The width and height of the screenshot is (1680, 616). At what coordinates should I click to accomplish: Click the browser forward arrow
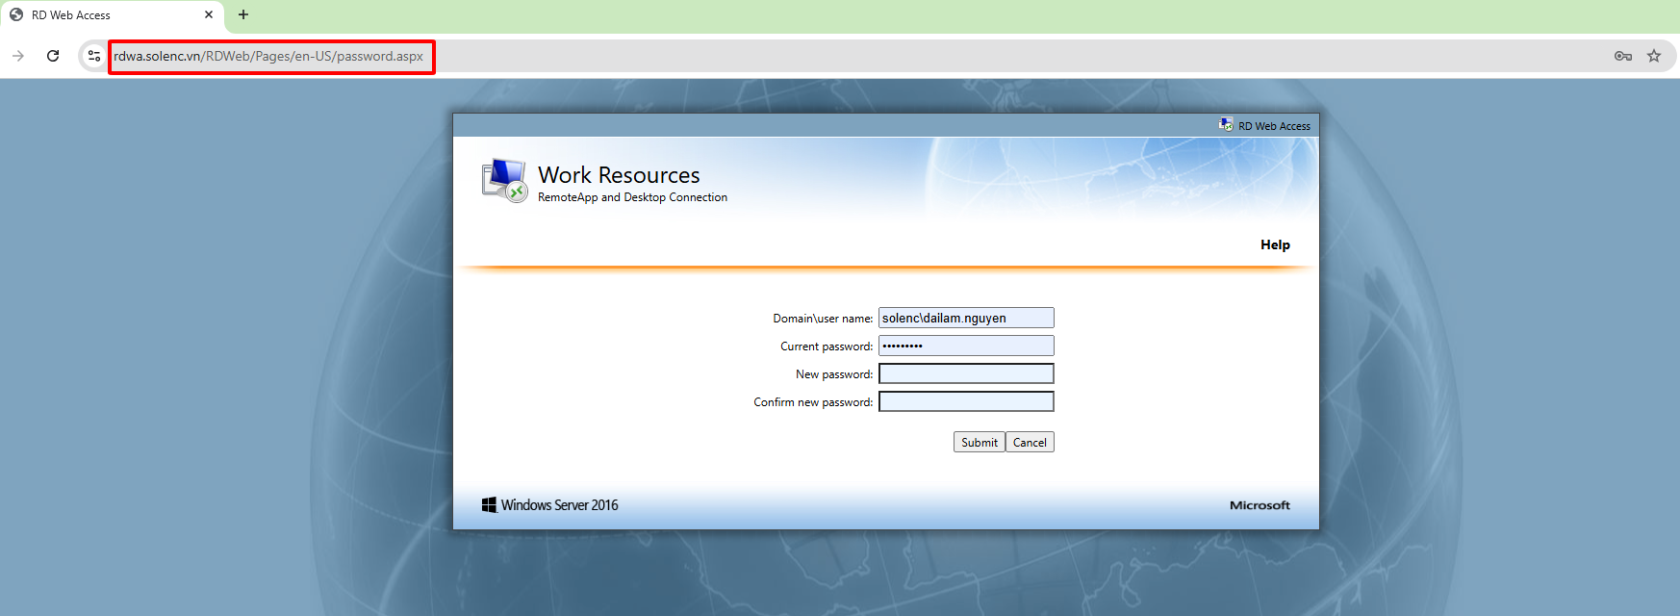coord(18,56)
